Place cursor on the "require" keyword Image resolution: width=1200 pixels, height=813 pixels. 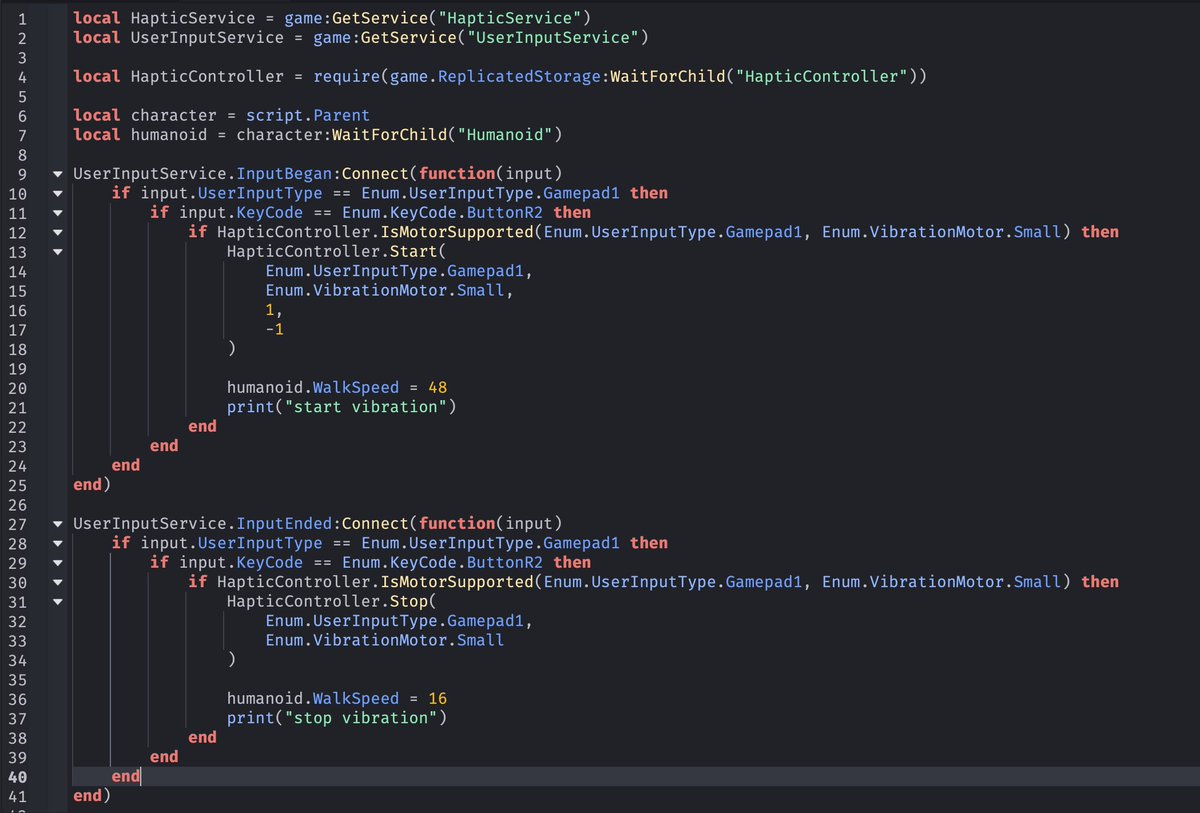point(347,76)
